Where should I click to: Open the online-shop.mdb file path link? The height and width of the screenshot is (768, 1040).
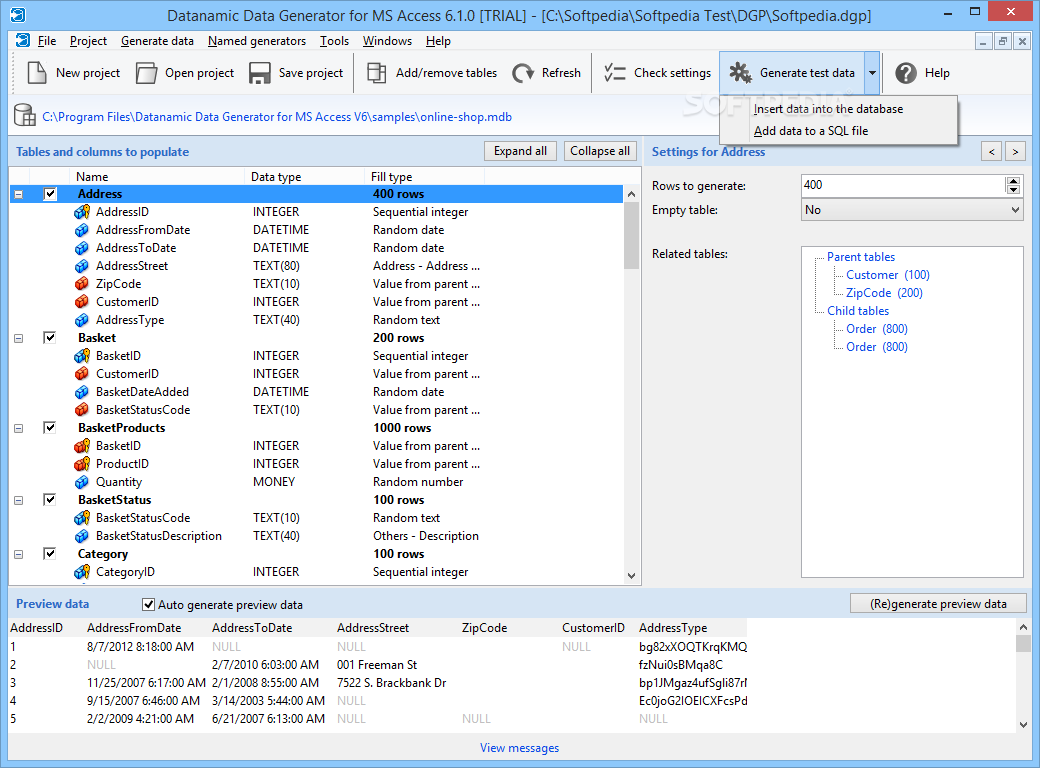[277, 117]
